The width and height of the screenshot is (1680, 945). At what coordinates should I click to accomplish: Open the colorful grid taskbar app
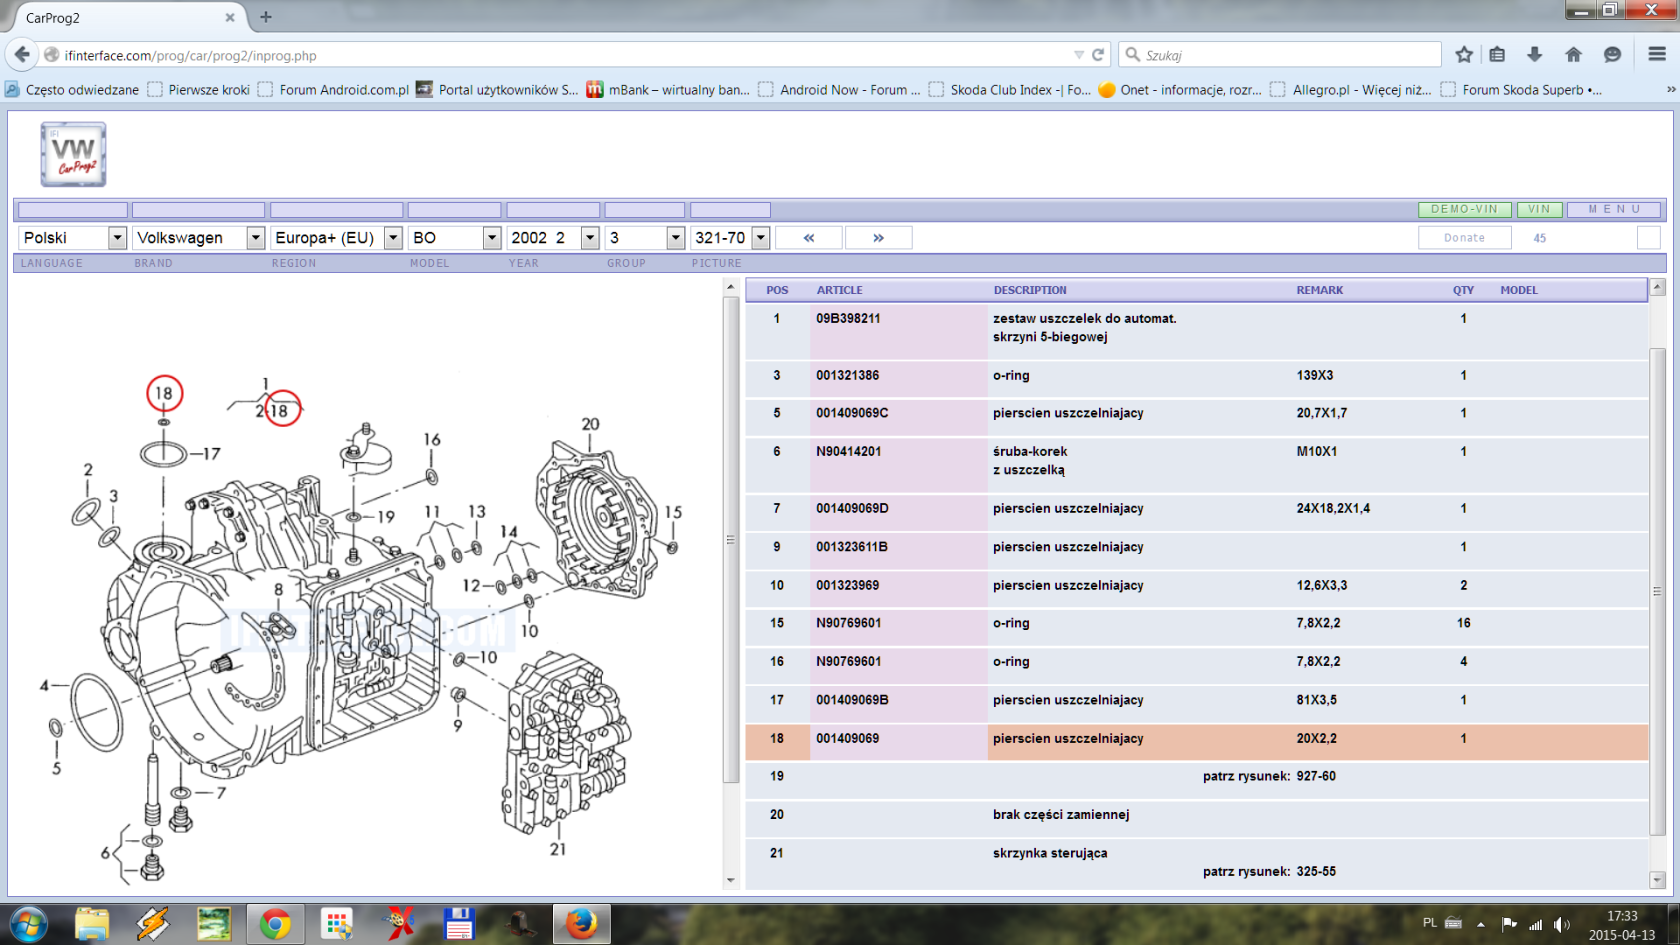pyautogui.click(x=337, y=924)
